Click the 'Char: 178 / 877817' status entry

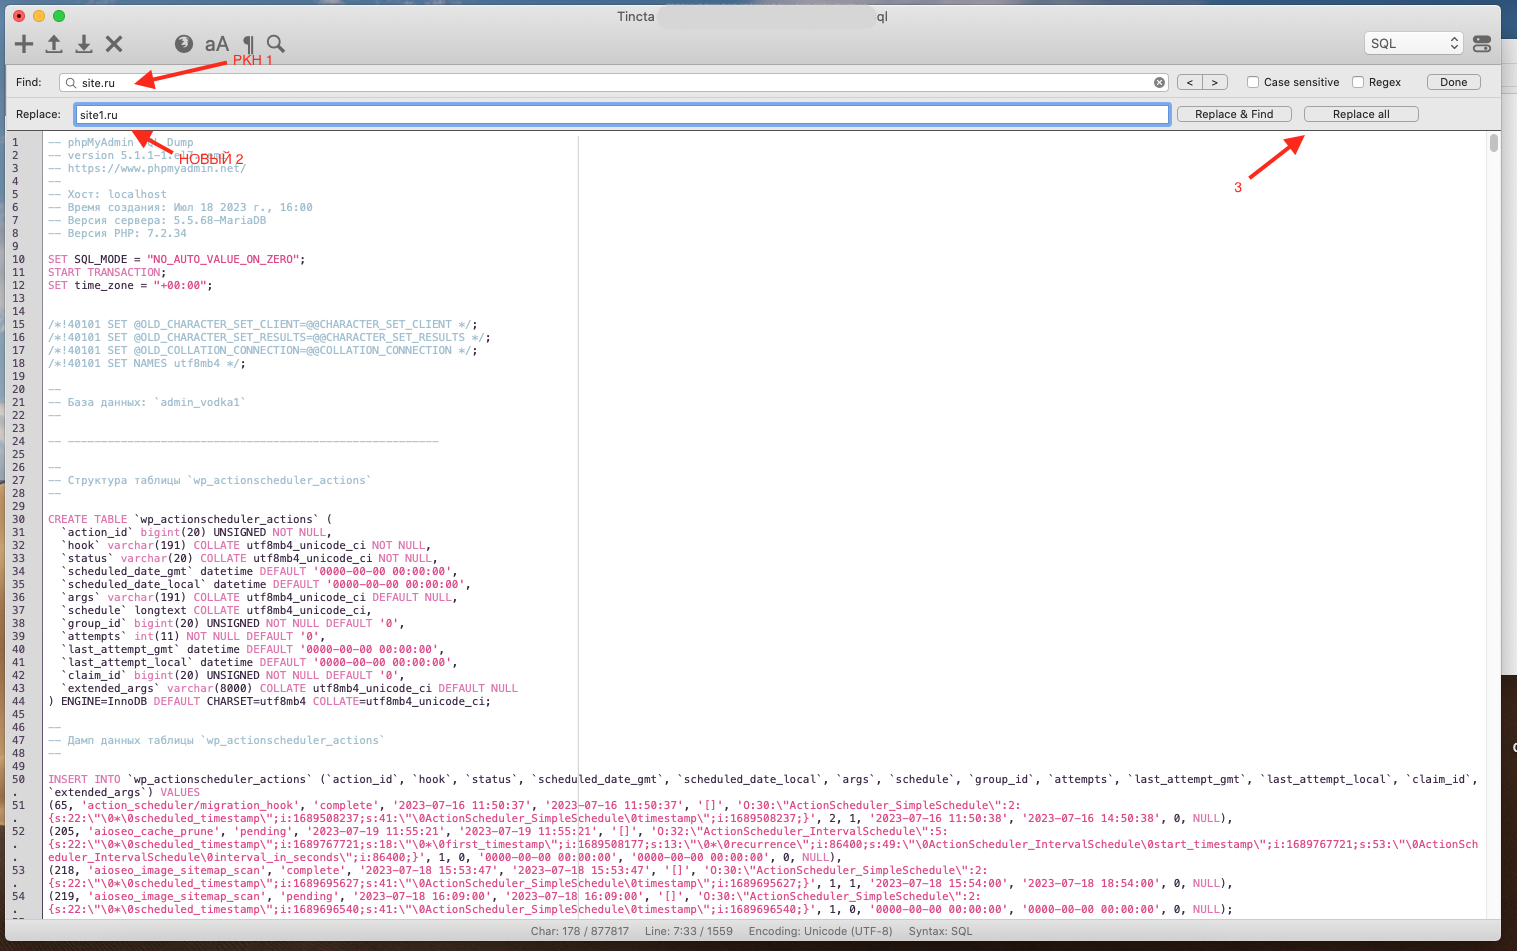(580, 931)
